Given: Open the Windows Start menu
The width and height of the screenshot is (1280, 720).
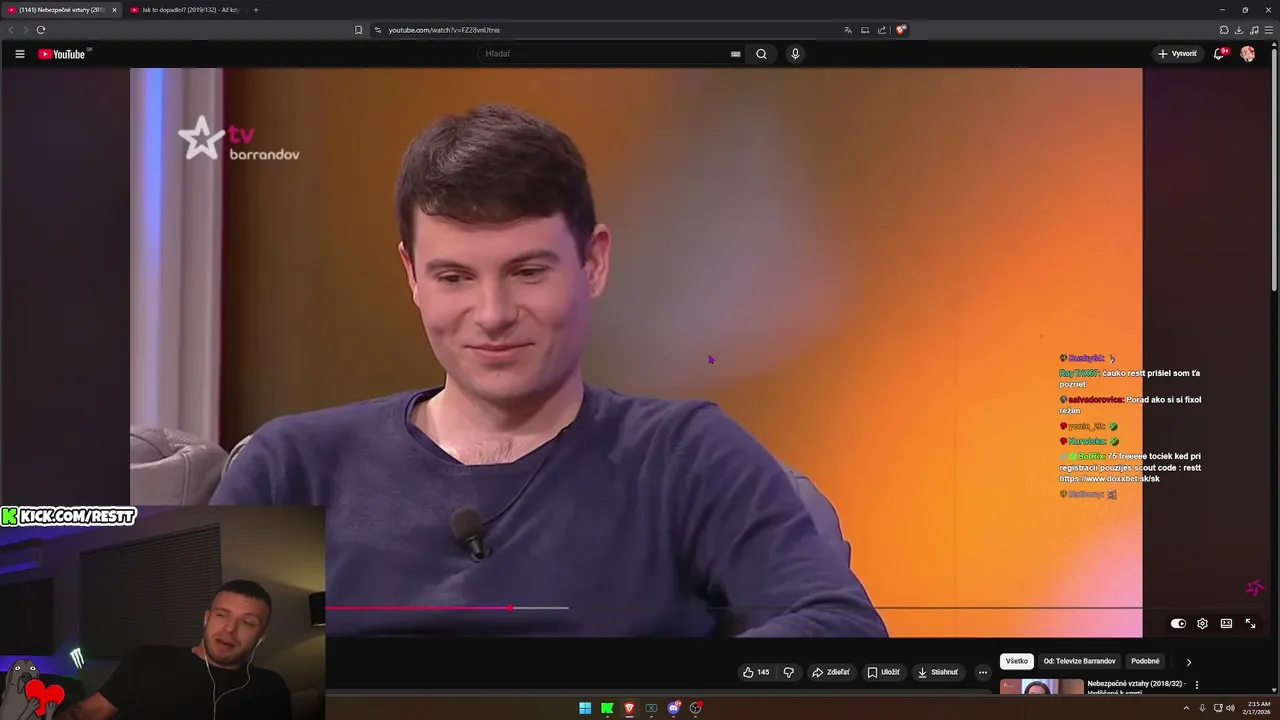Looking at the screenshot, I should [585, 708].
